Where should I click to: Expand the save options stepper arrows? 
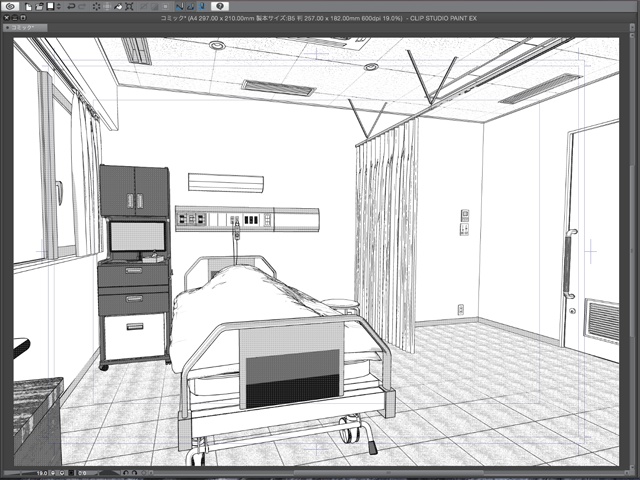tap(59, 7)
